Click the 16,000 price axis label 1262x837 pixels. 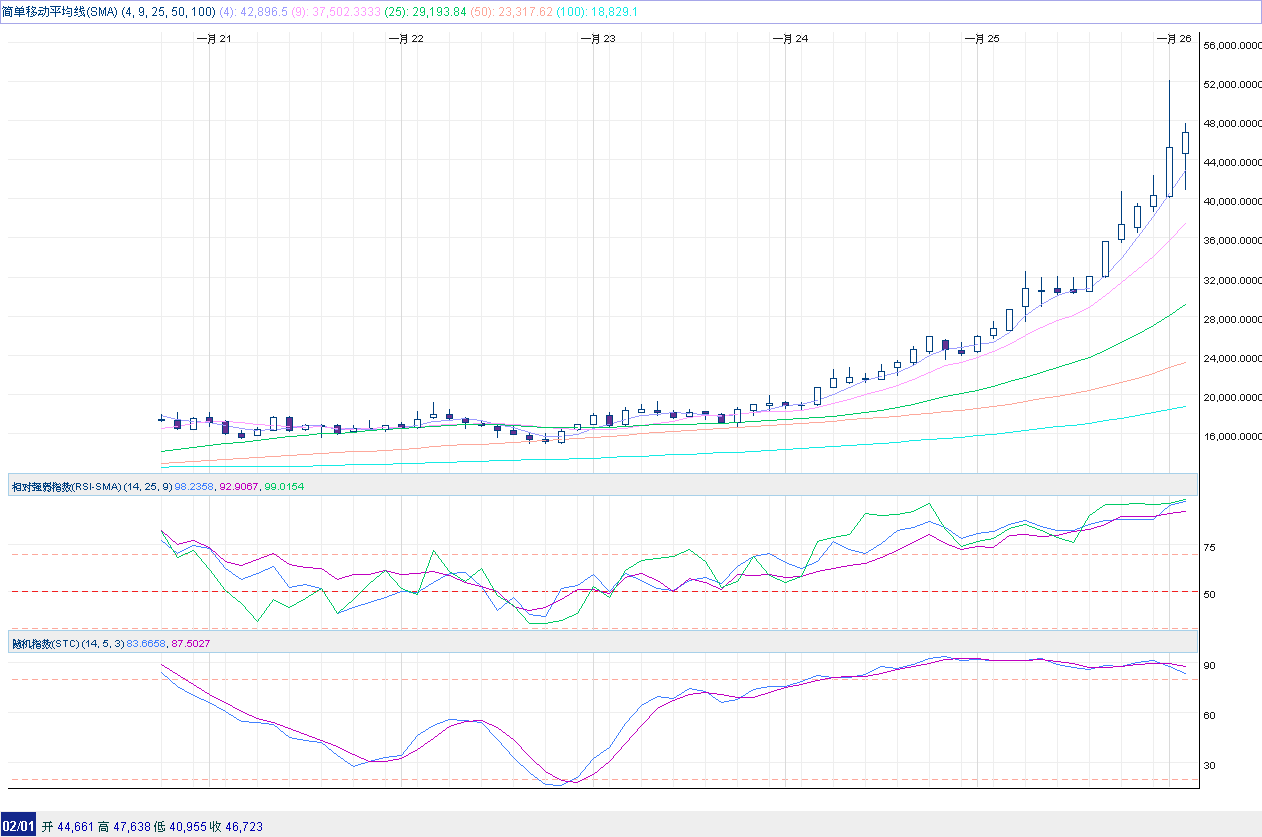1232,437
